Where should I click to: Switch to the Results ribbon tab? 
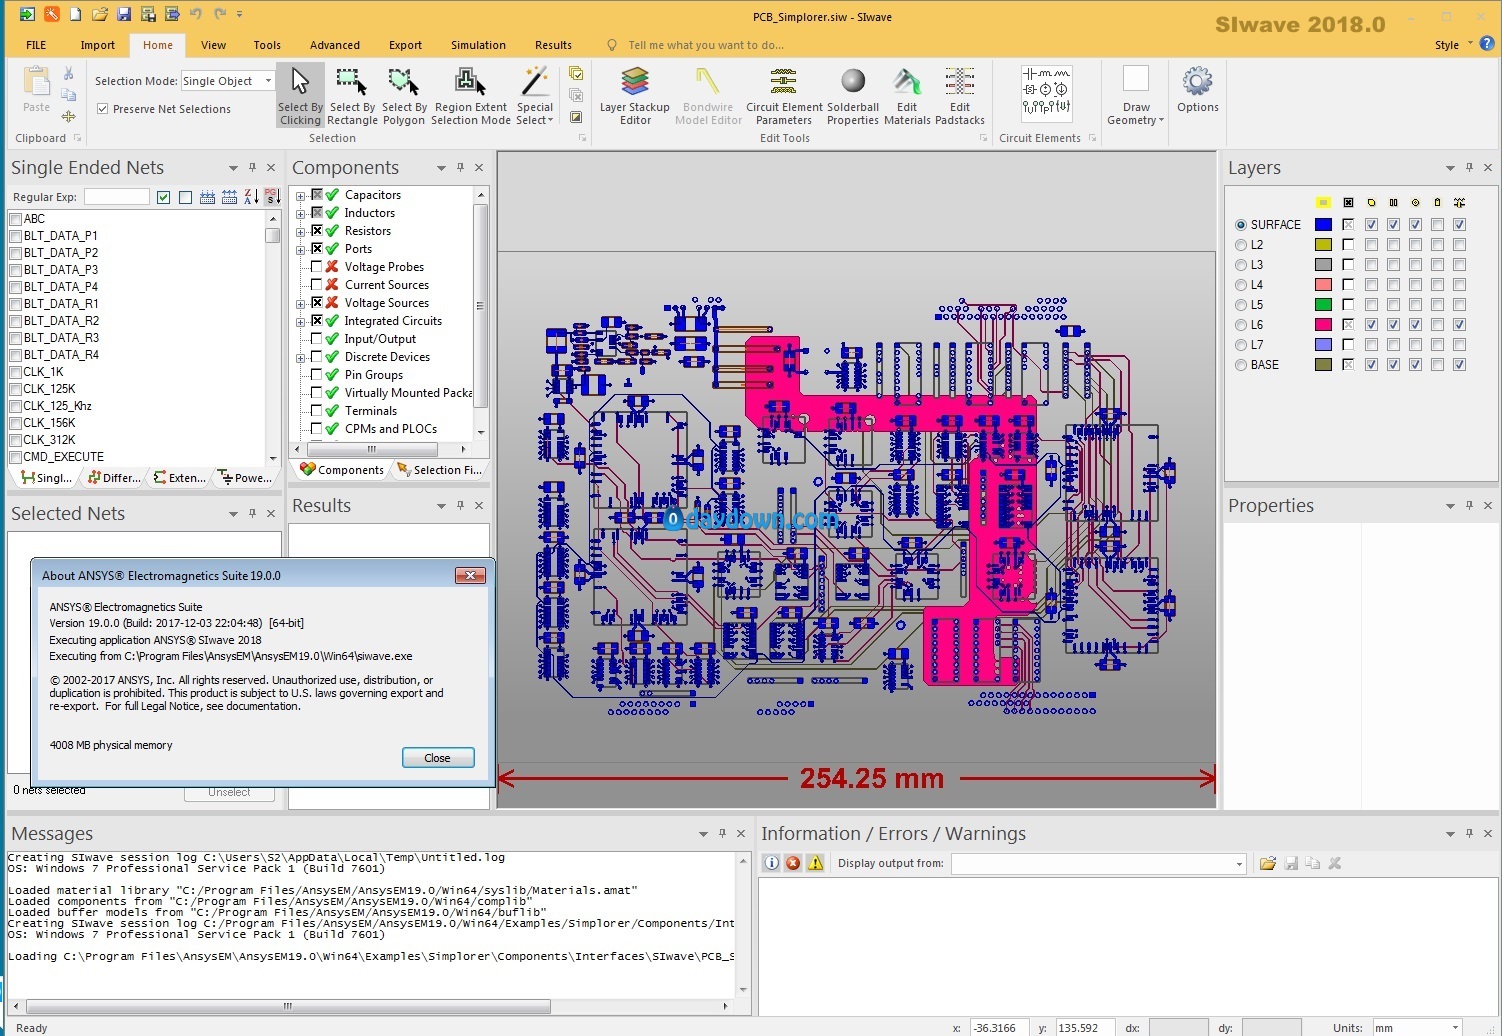click(553, 45)
